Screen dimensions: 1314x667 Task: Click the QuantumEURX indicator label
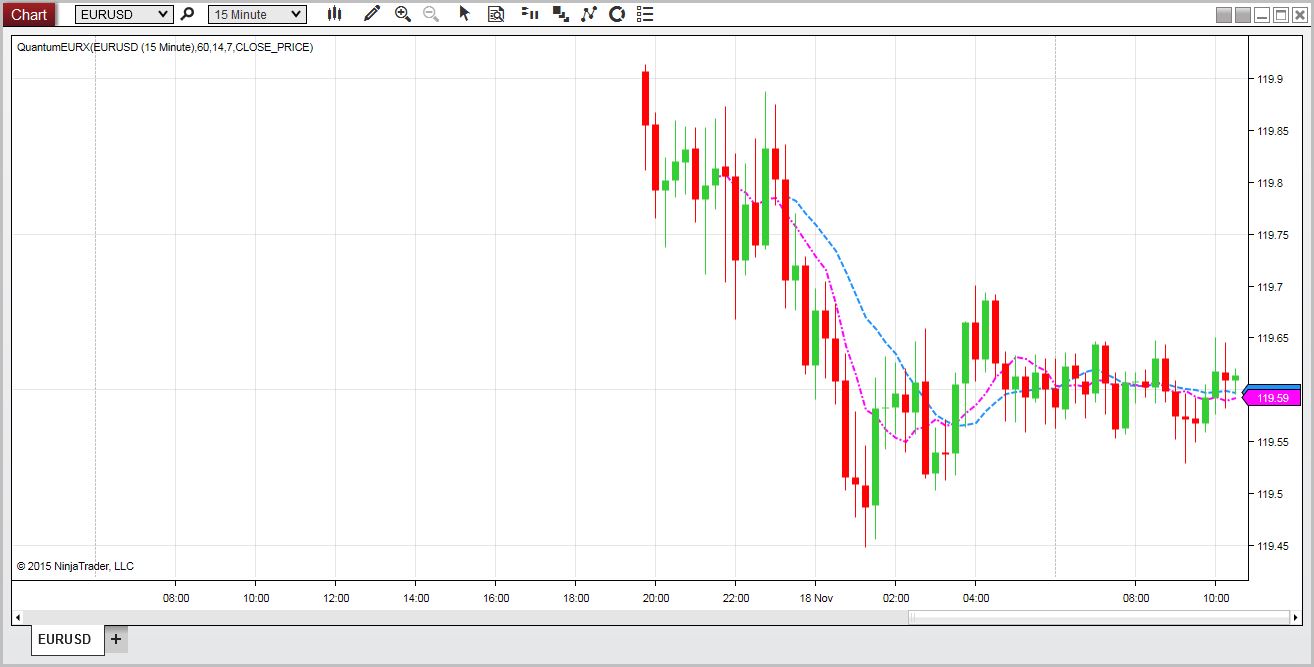pos(165,47)
